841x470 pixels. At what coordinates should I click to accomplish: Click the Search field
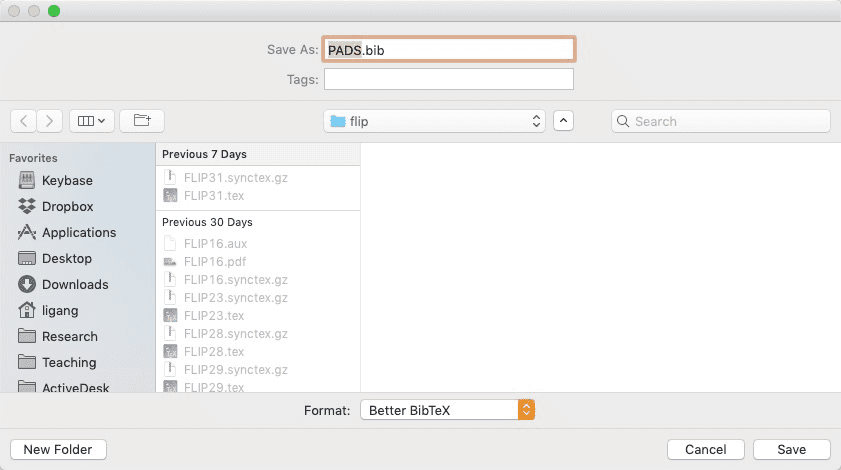(x=721, y=121)
